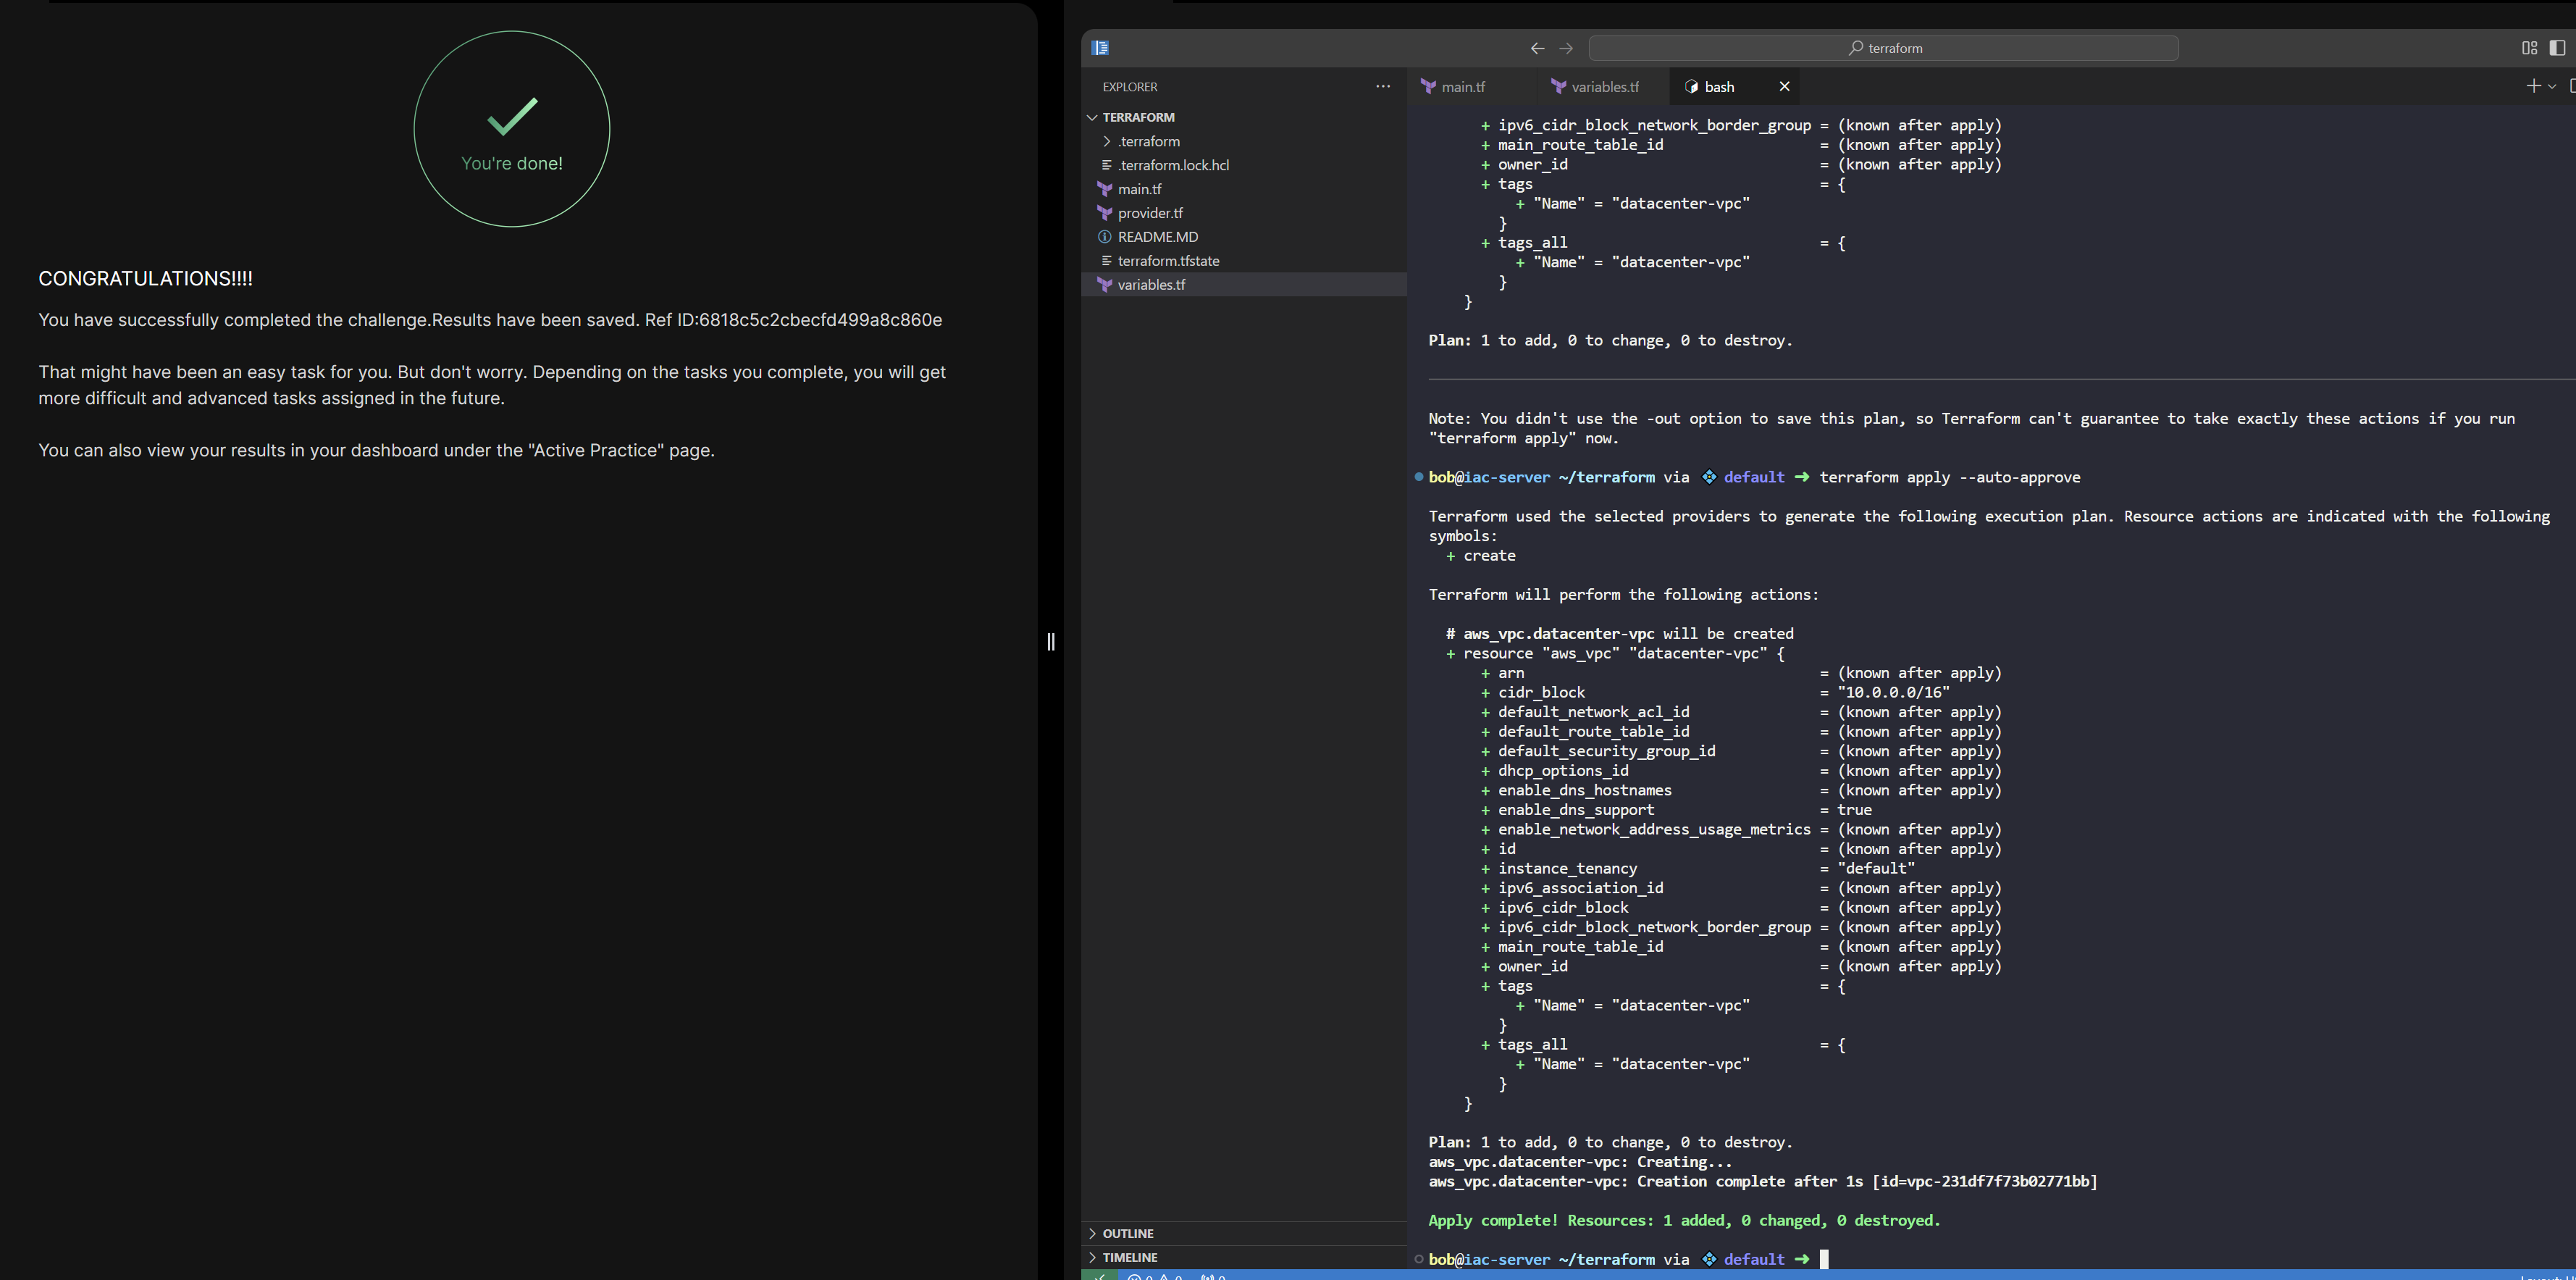Switch to the variables.tf tab
The width and height of the screenshot is (2576, 1280).
pyautogui.click(x=1604, y=87)
